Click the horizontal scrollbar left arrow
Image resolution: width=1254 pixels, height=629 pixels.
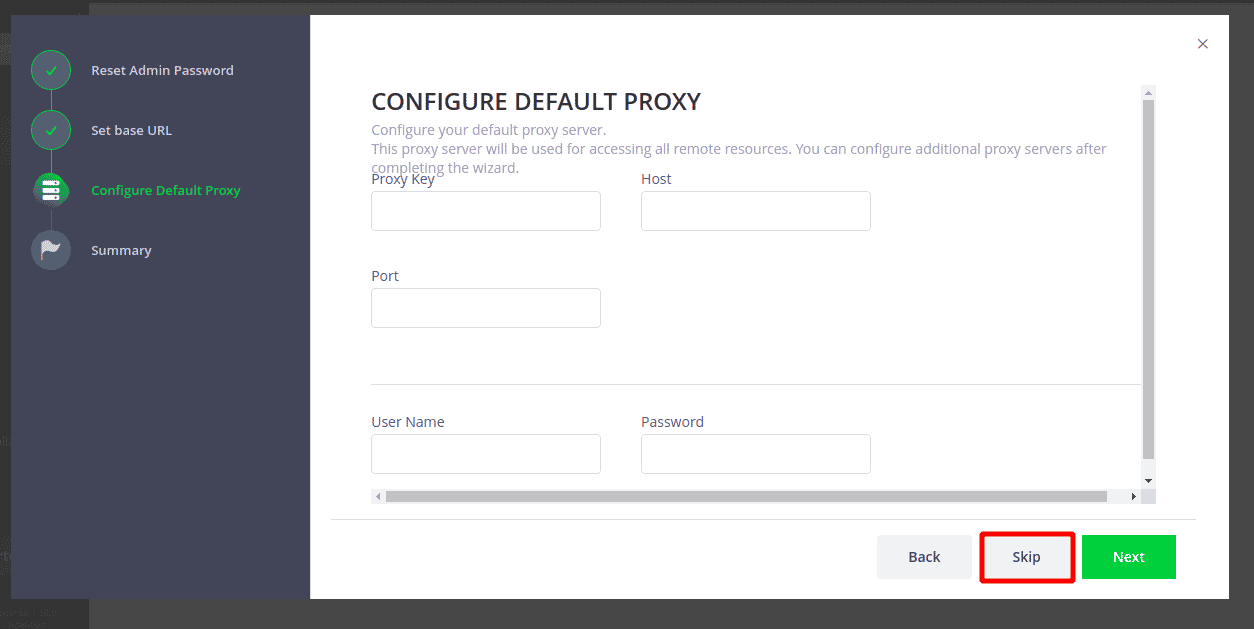pyautogui.click(x=378, y=496)
